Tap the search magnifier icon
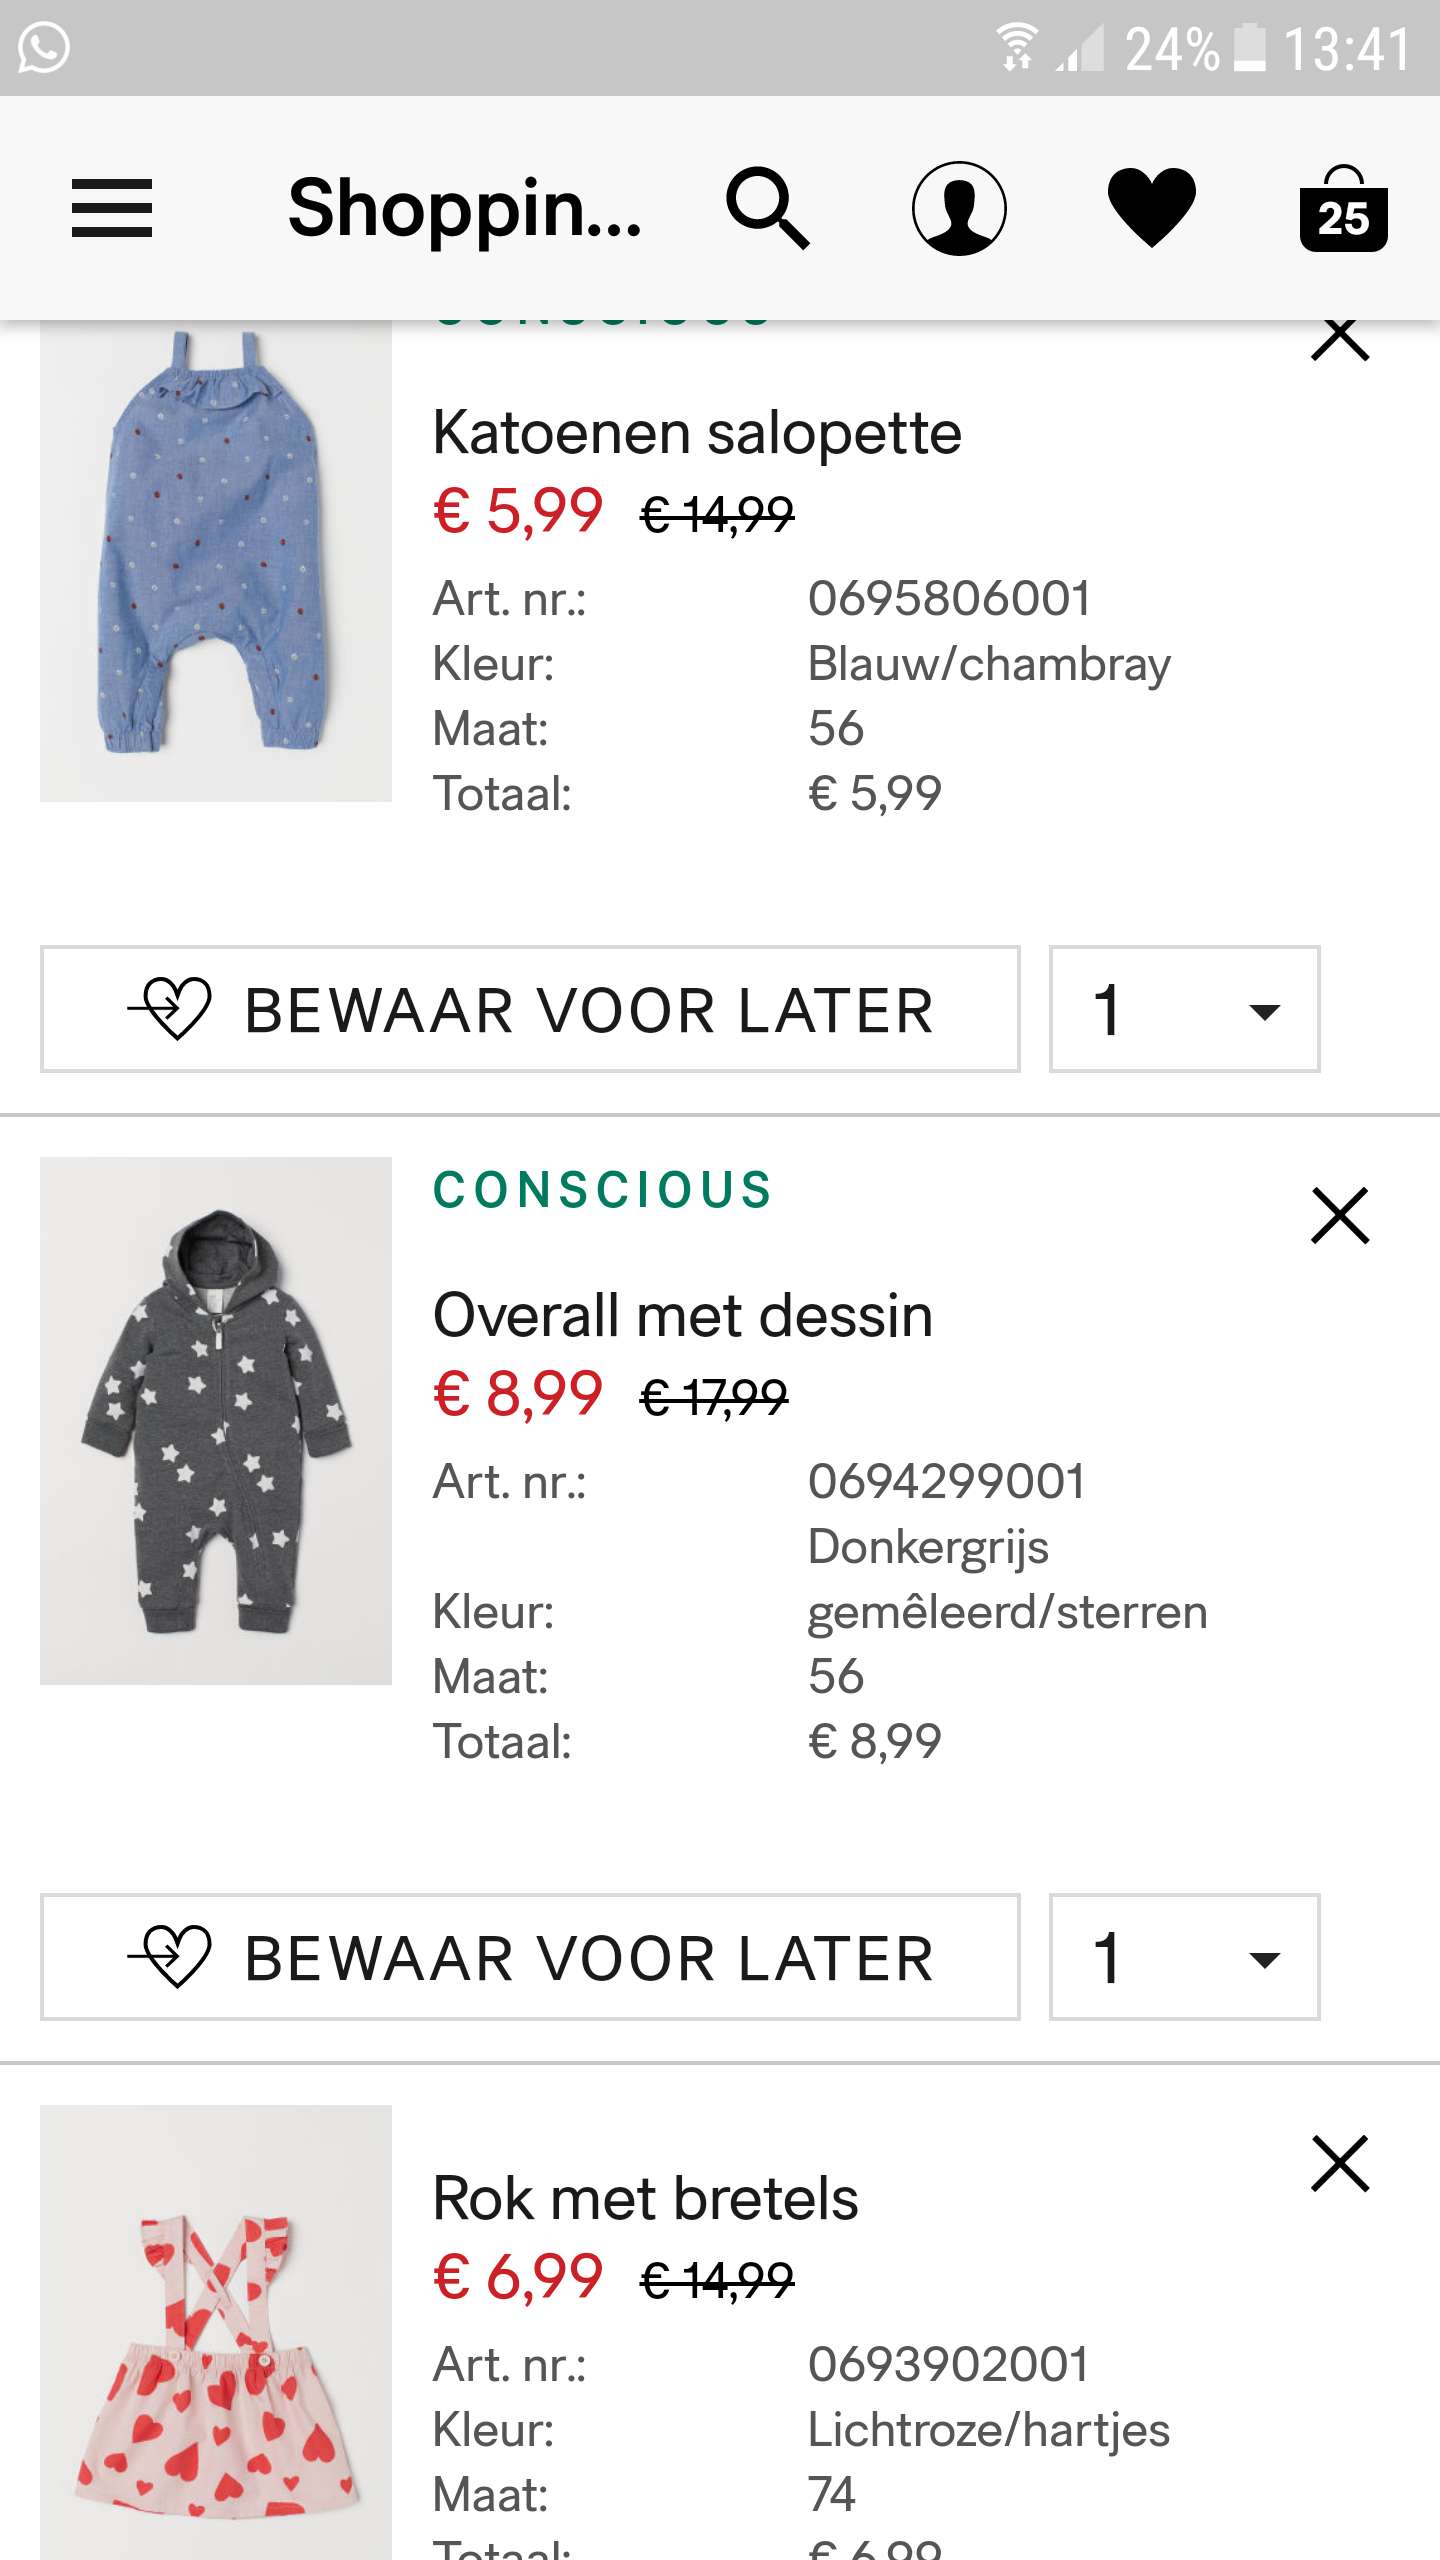This screenshot has width=1440, height=2560. click(767, 208)
